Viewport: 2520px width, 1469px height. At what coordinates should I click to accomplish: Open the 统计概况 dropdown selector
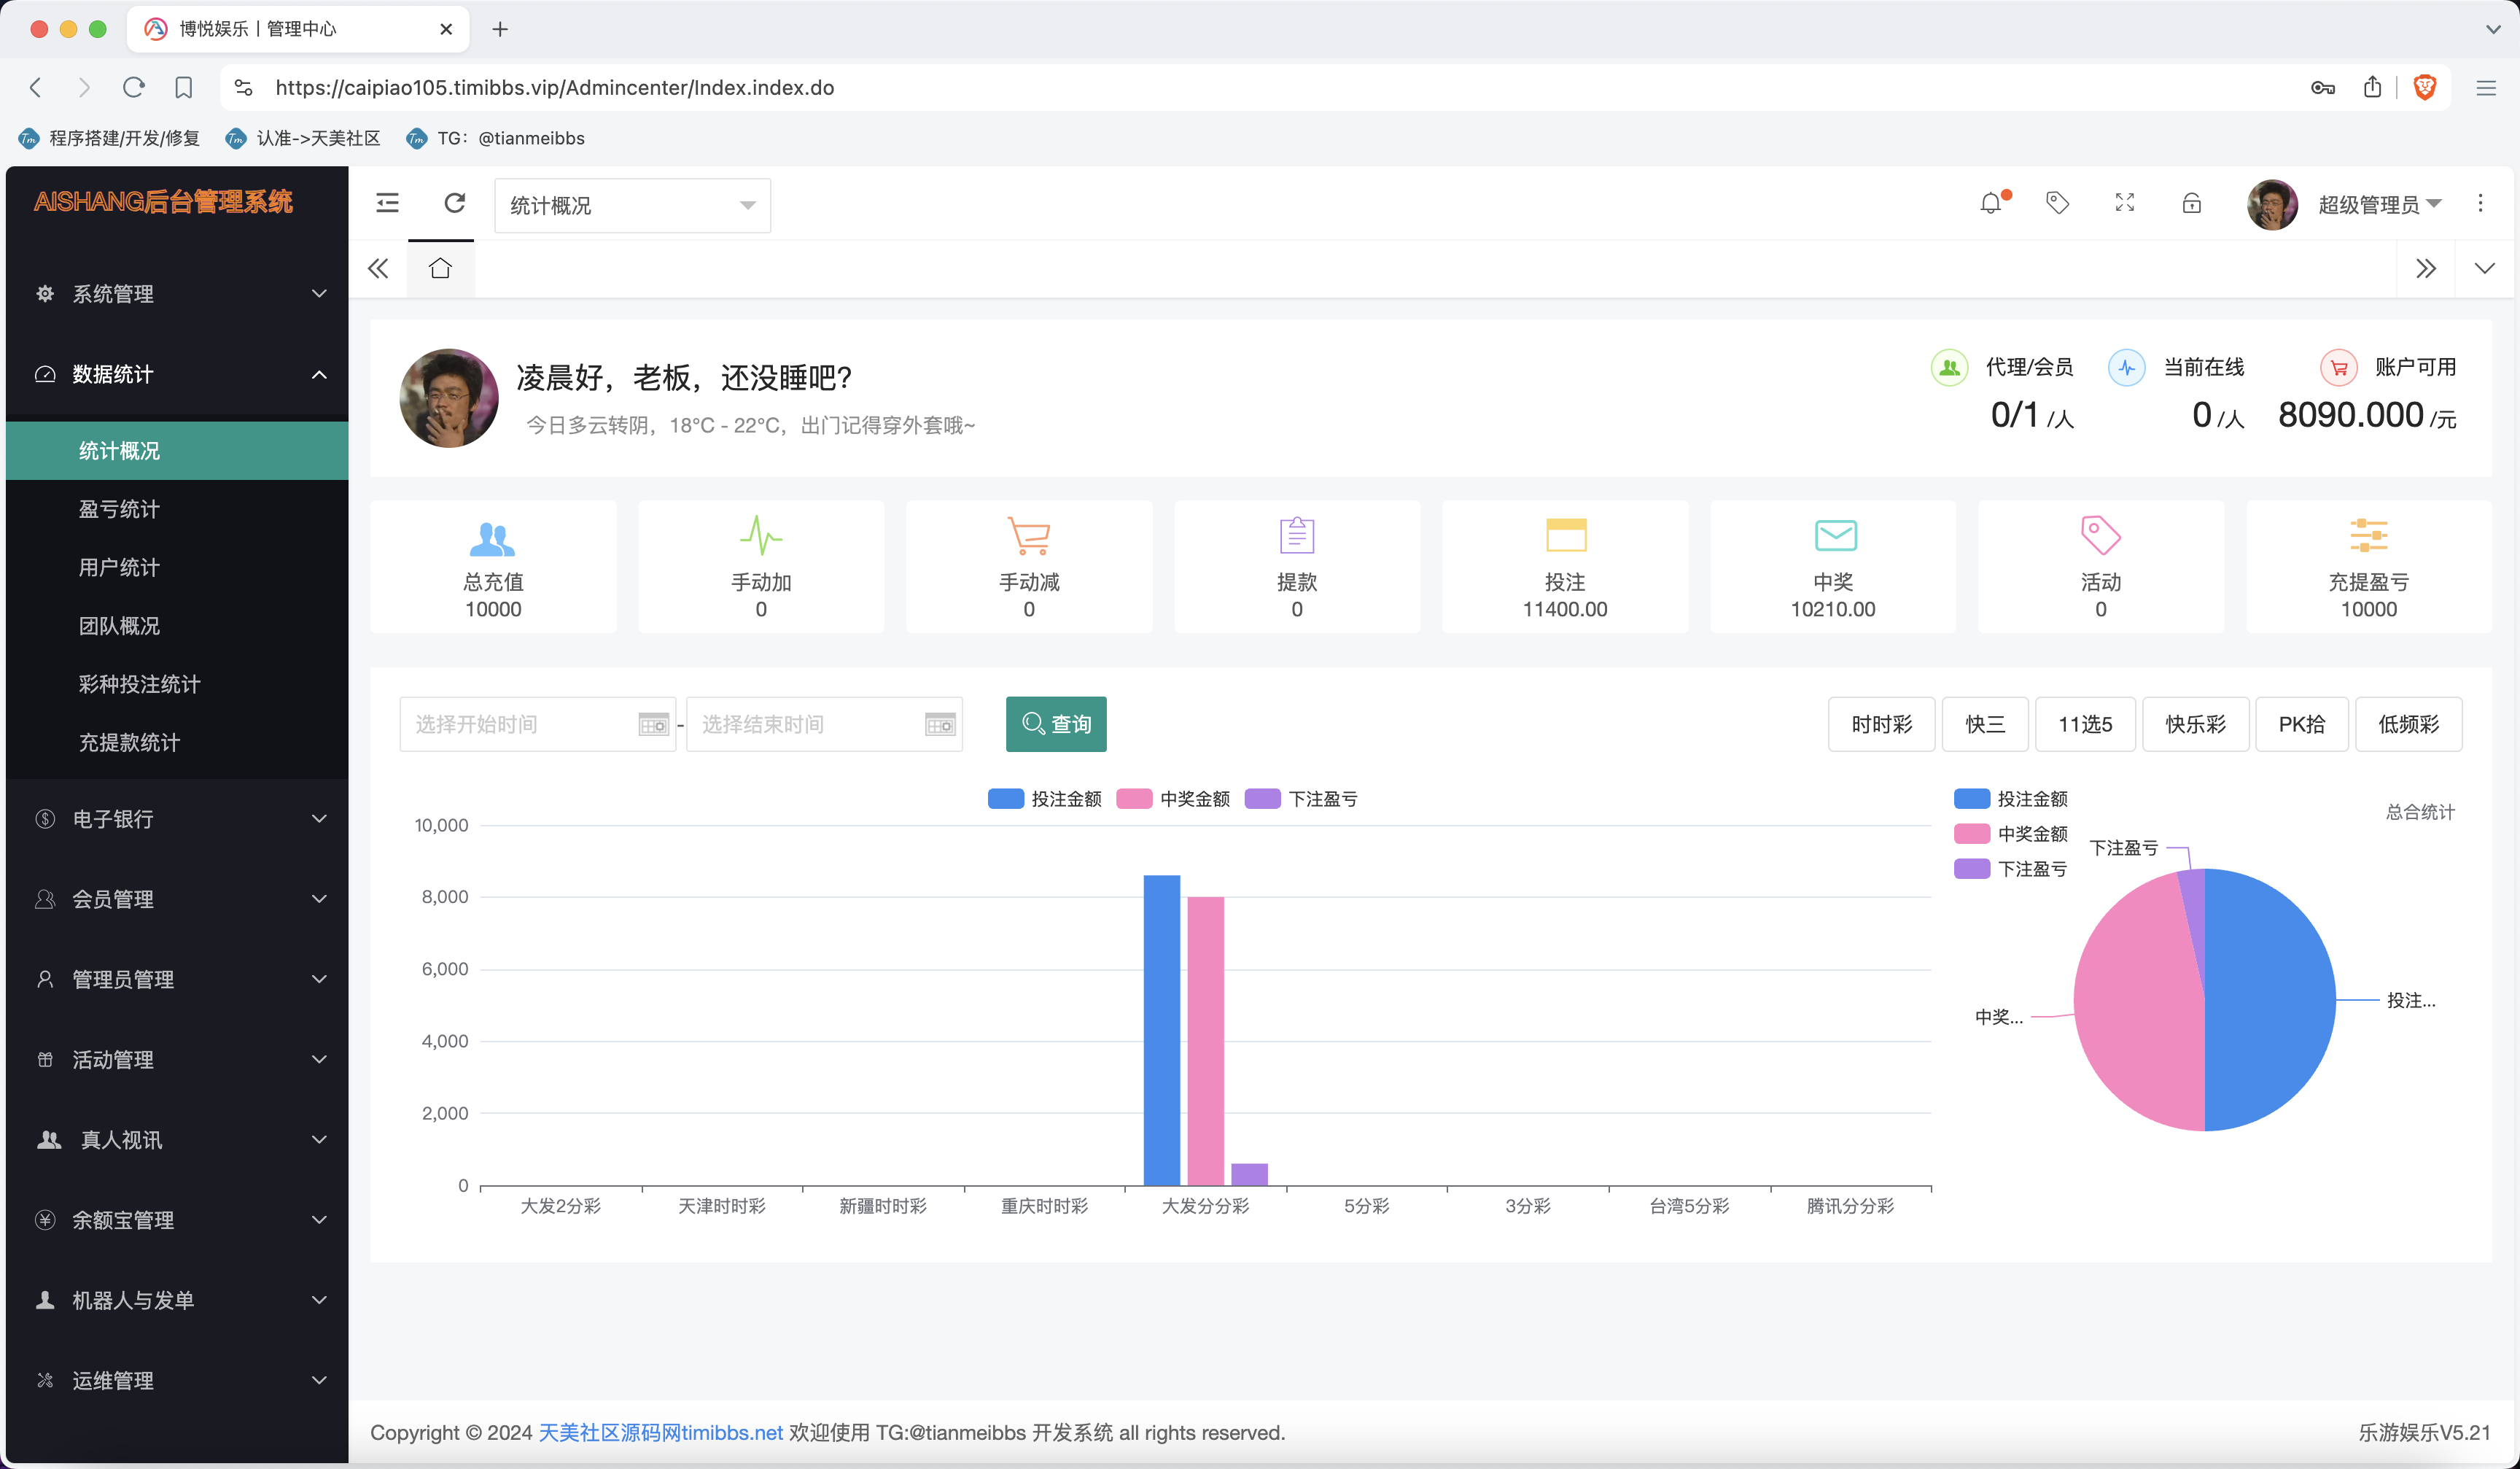click(x=632, y=205)
